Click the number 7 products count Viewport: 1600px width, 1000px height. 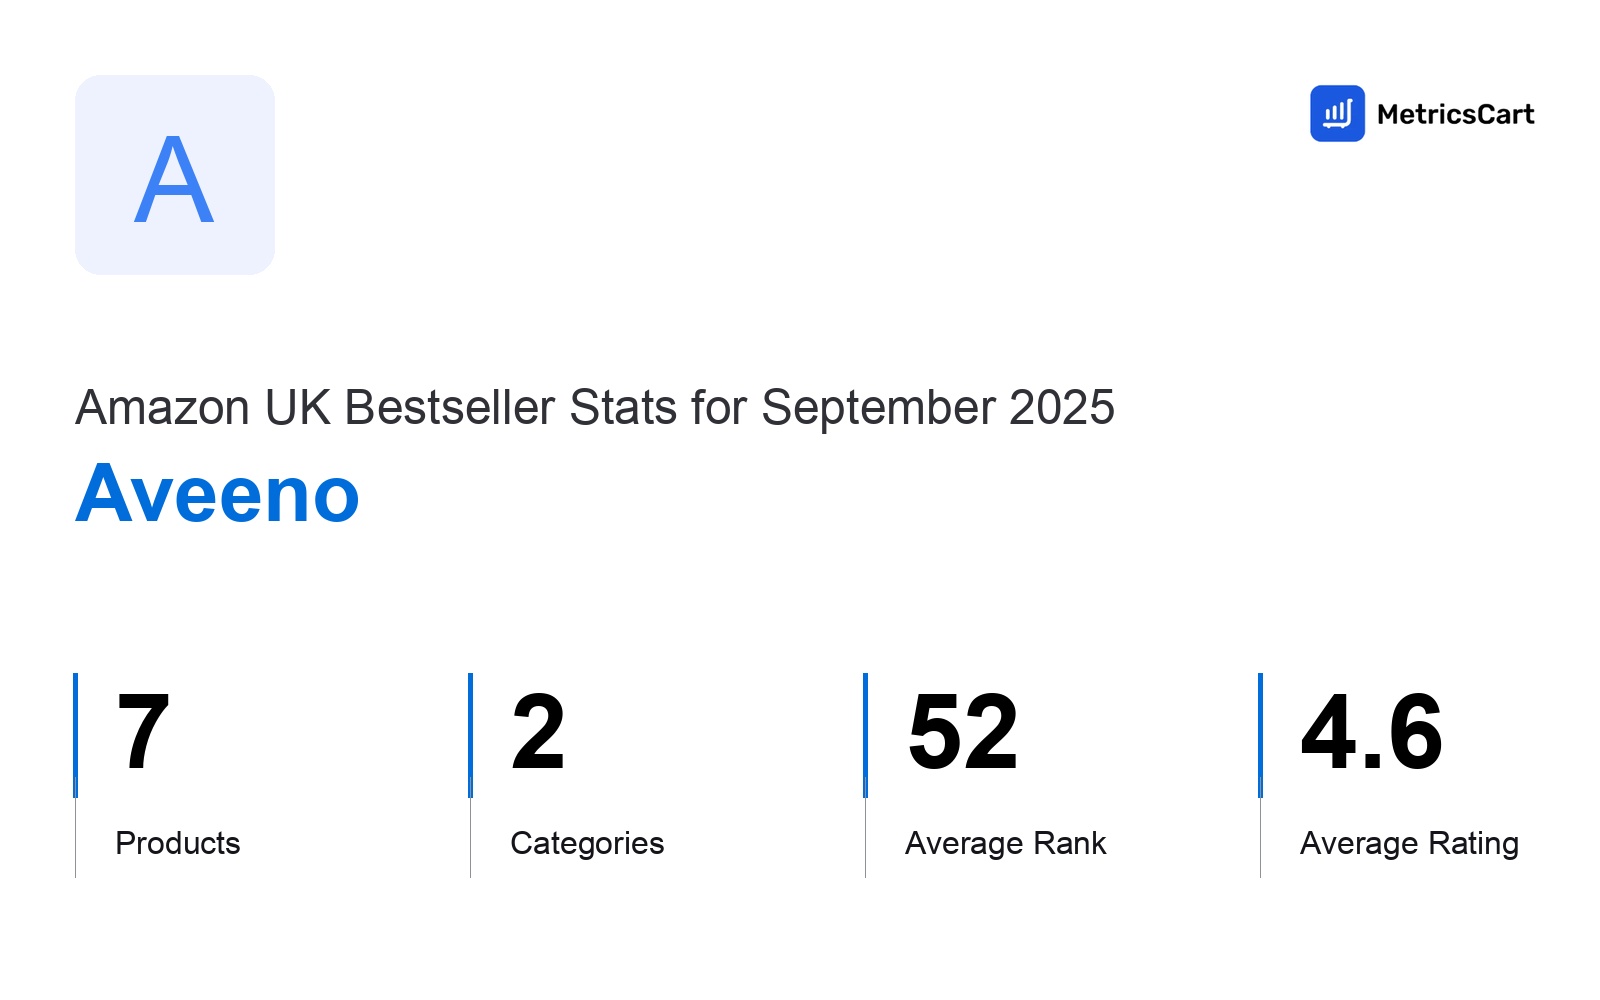pos(143,733)
